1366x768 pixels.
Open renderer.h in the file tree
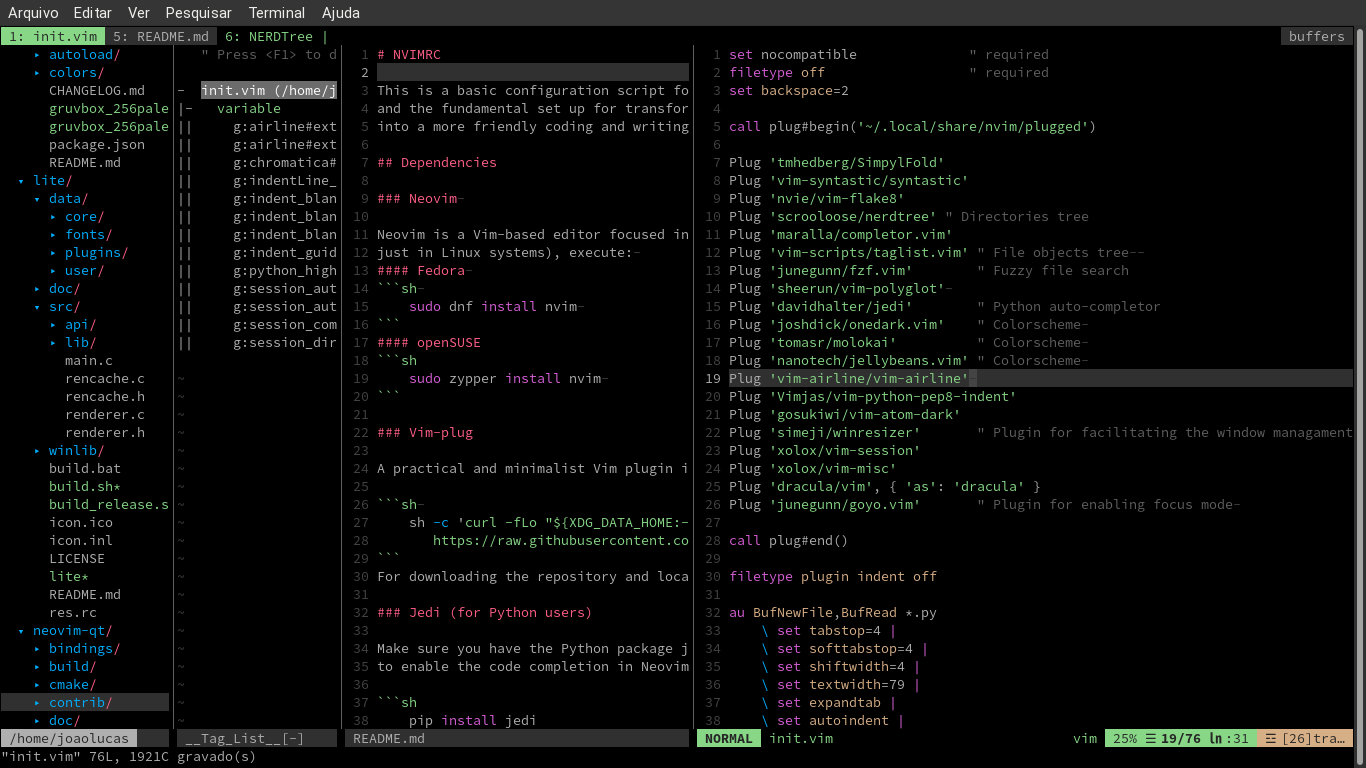point(105,432)
